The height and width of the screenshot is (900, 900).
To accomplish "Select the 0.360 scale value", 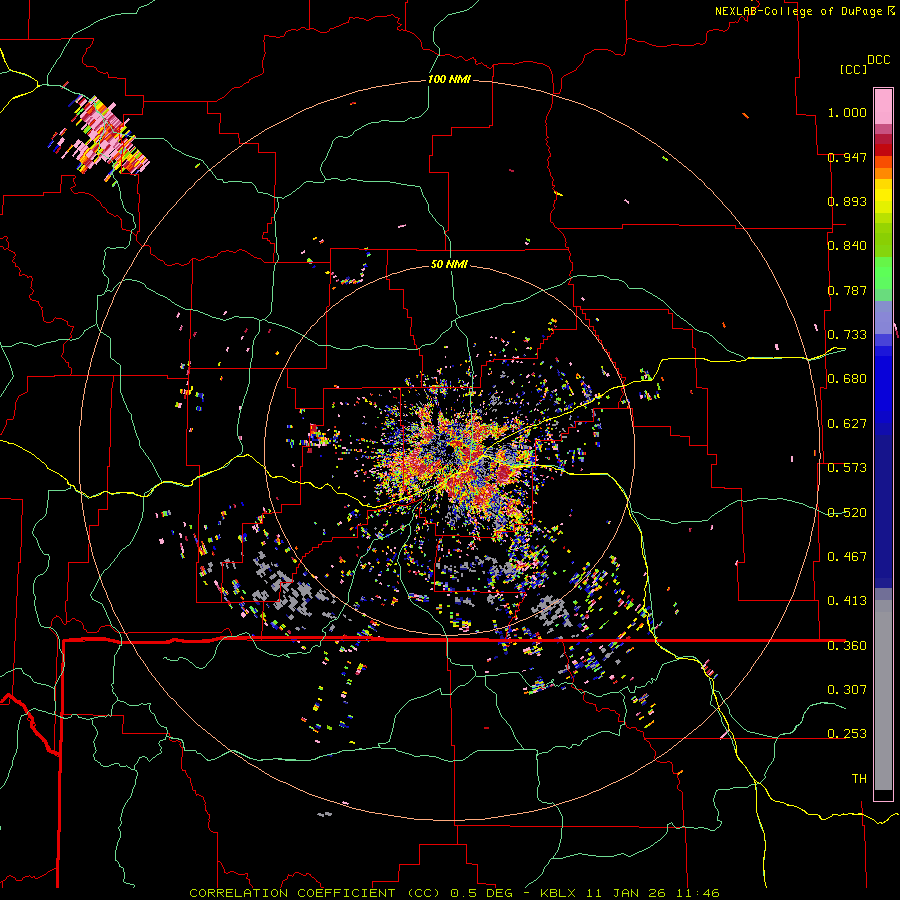I will (x=847, y=646).
